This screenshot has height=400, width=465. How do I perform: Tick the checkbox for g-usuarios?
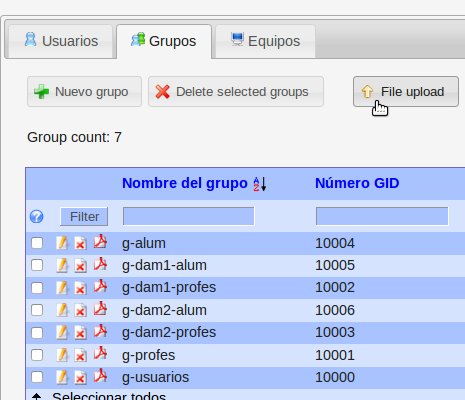coord(37,377)
